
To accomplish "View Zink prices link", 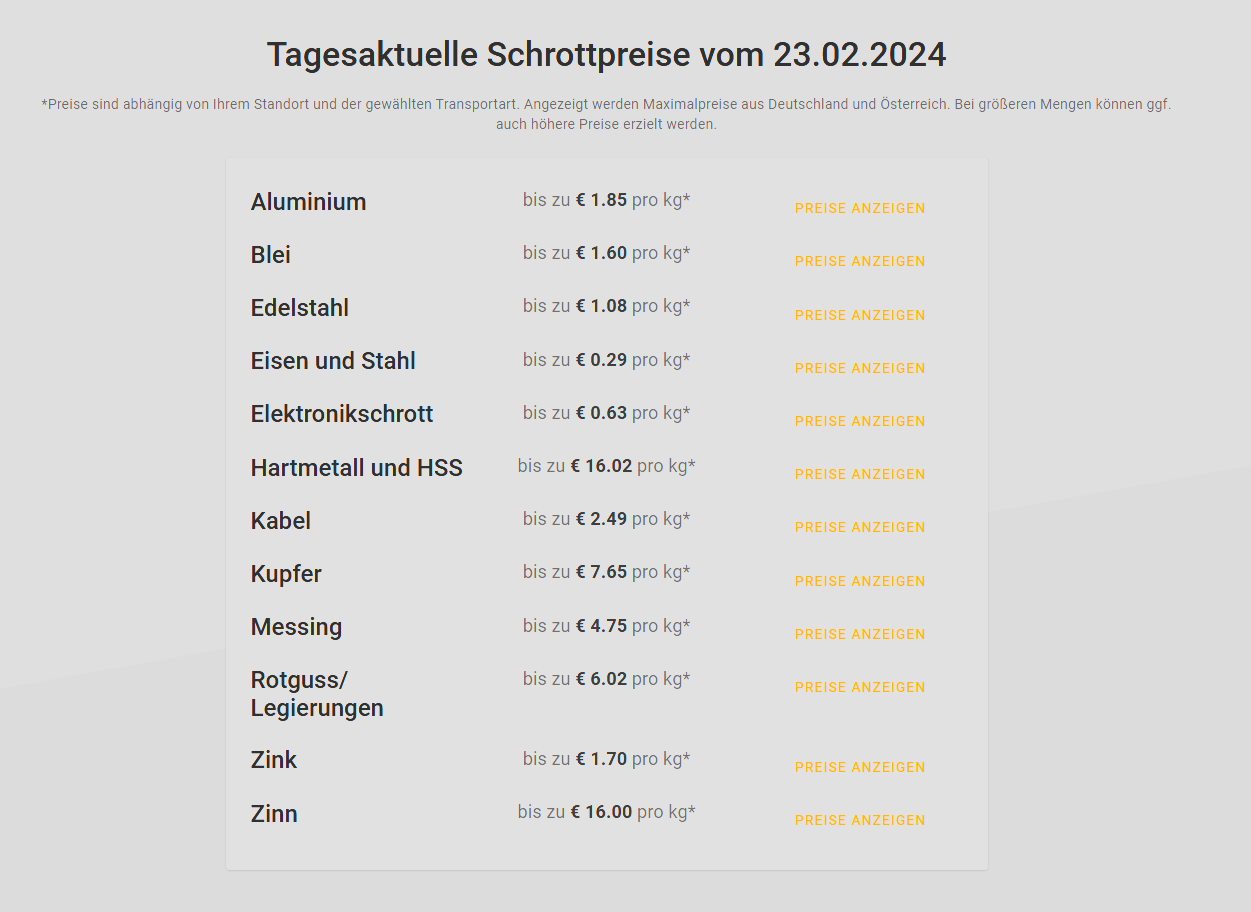I will click(x=860, y=767).
